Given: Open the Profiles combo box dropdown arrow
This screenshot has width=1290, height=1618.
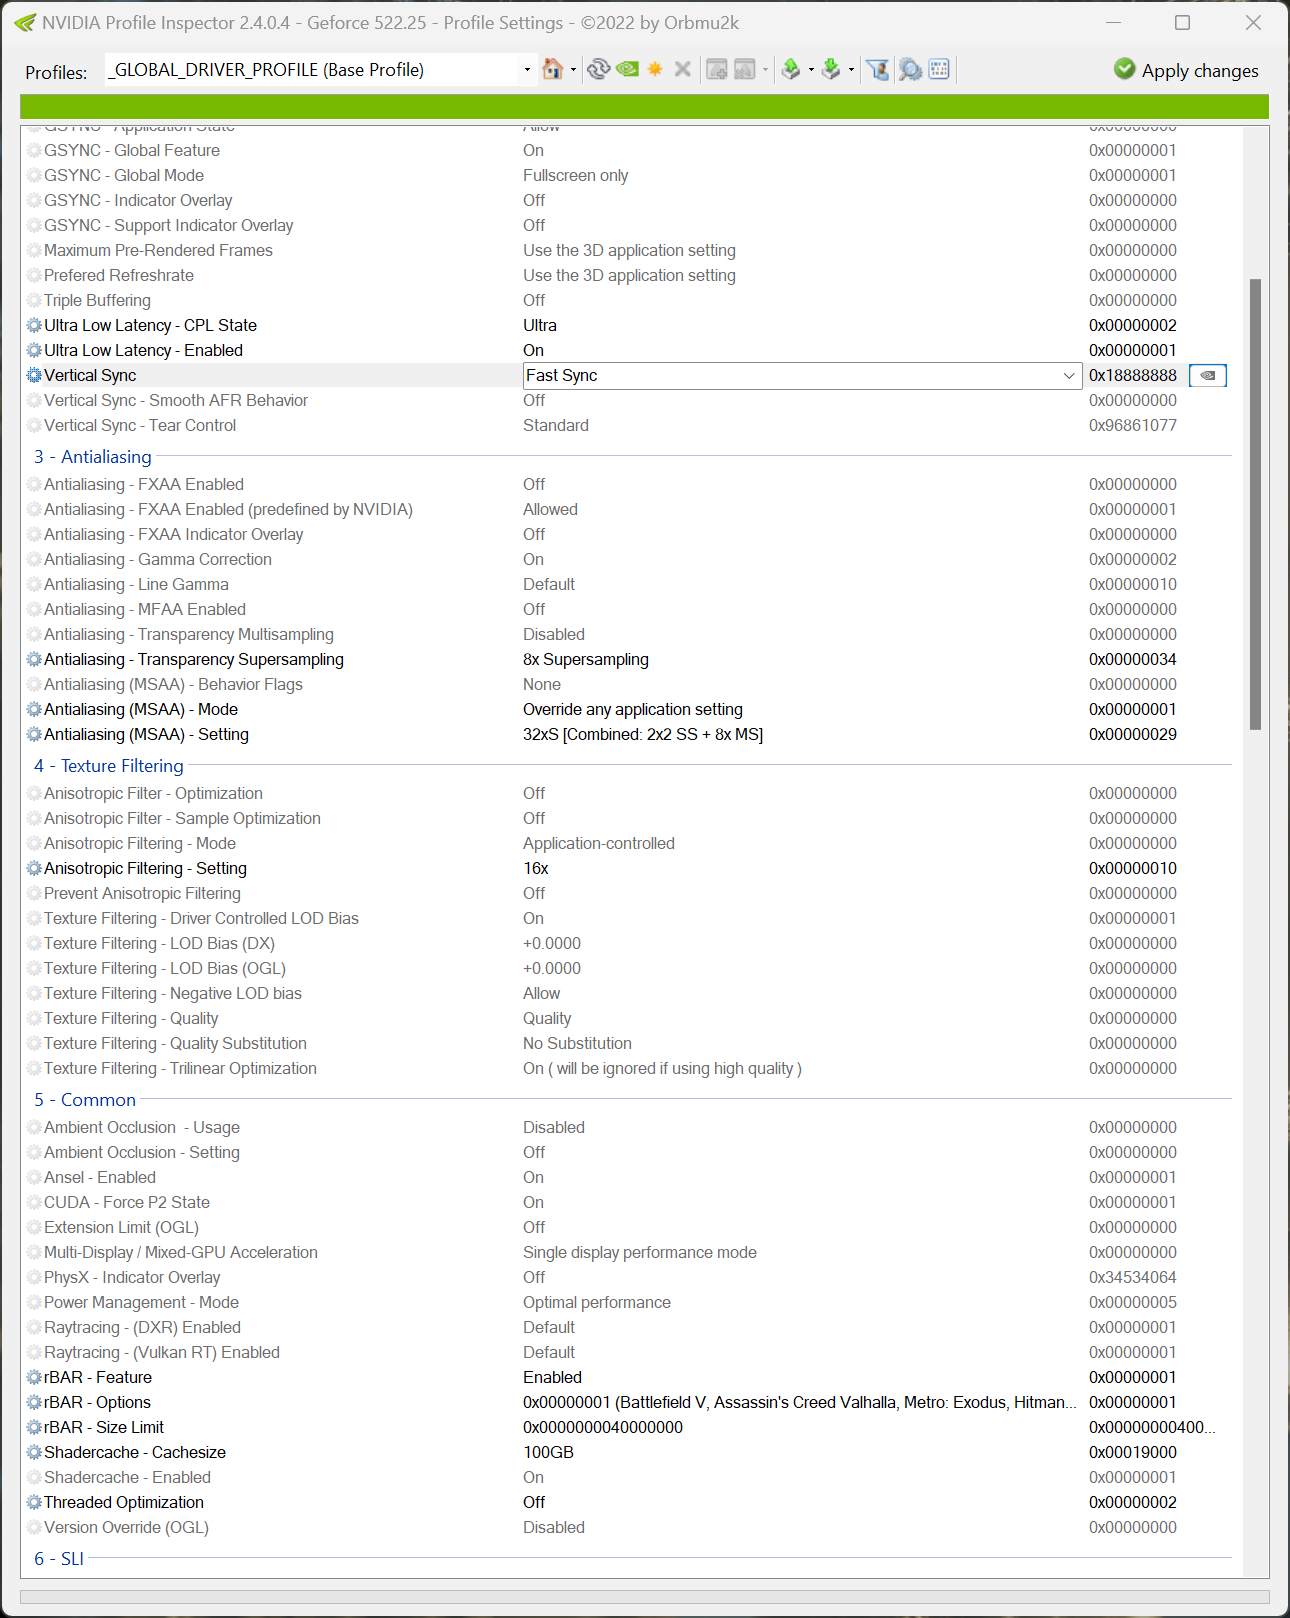Looking at the screenshot, I should point(527,70).
